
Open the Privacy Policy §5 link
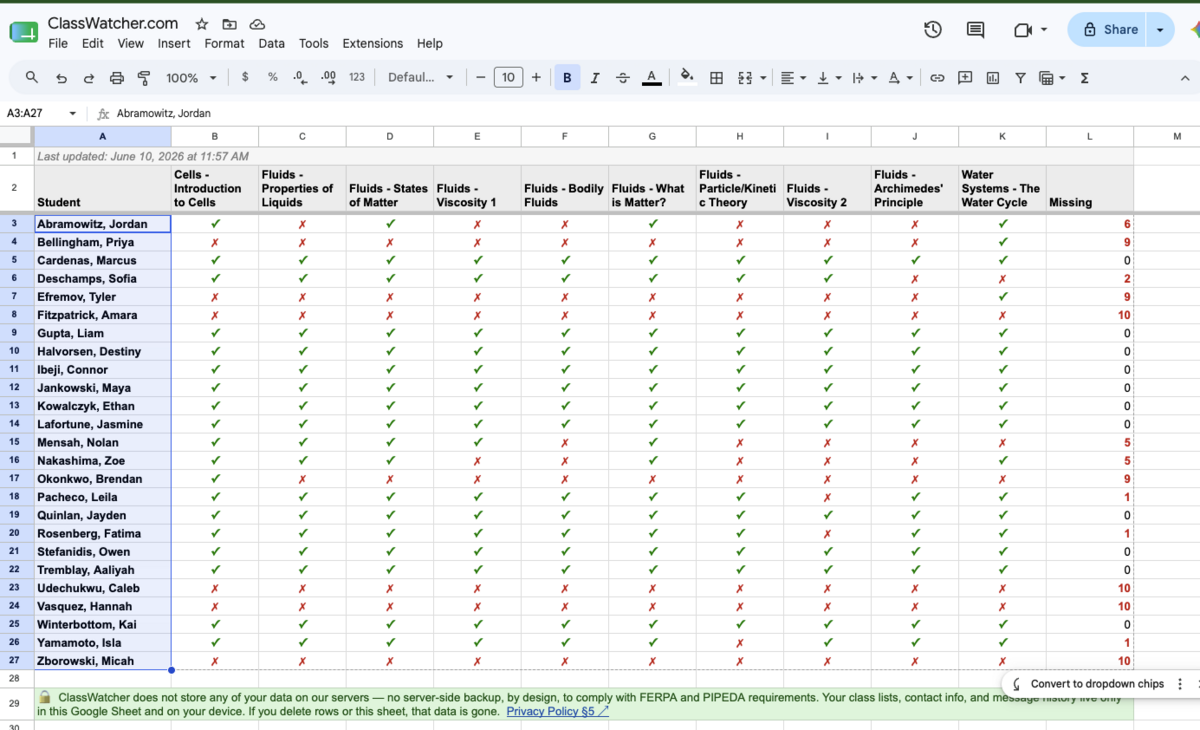557,711
